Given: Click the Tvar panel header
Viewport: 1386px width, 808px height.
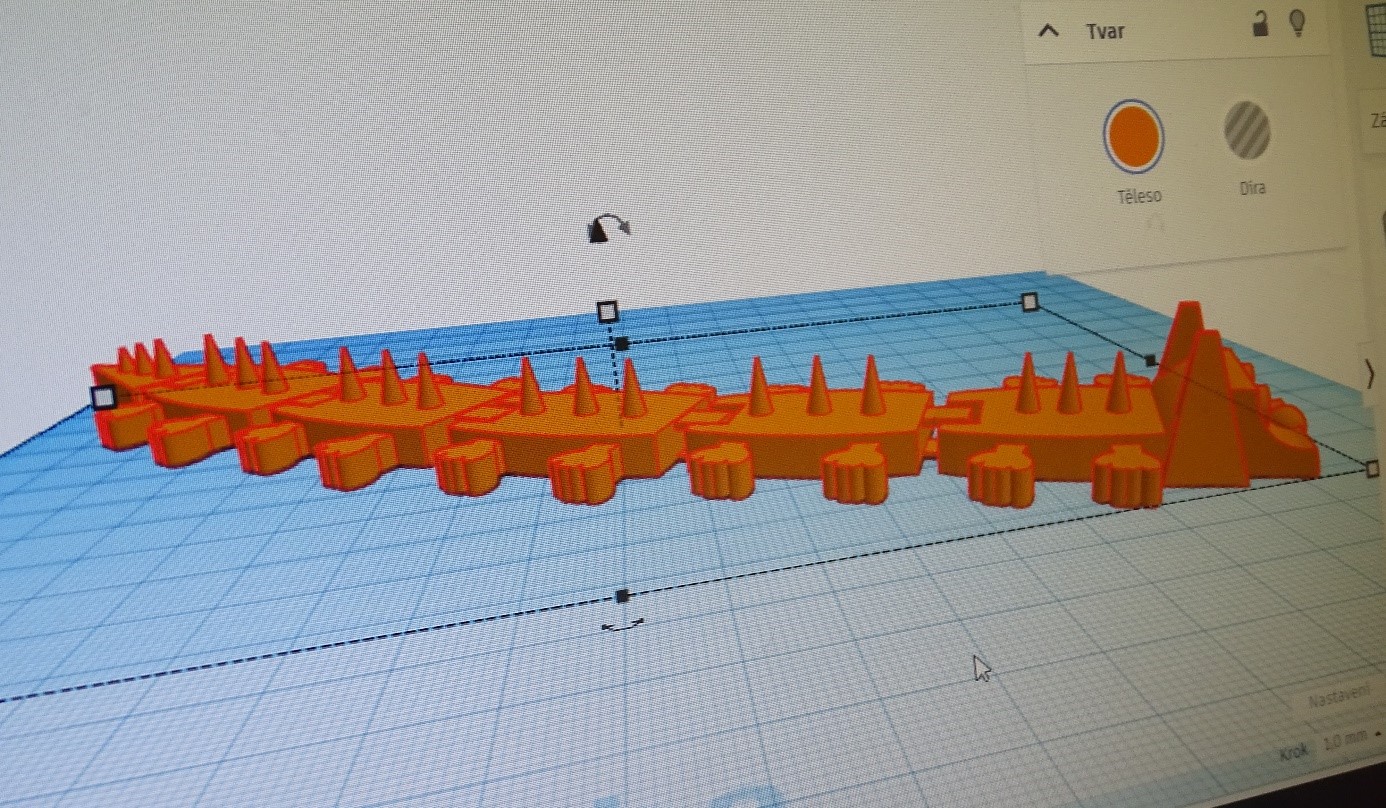Looking at the screenshot, I should coord(1105,31).
